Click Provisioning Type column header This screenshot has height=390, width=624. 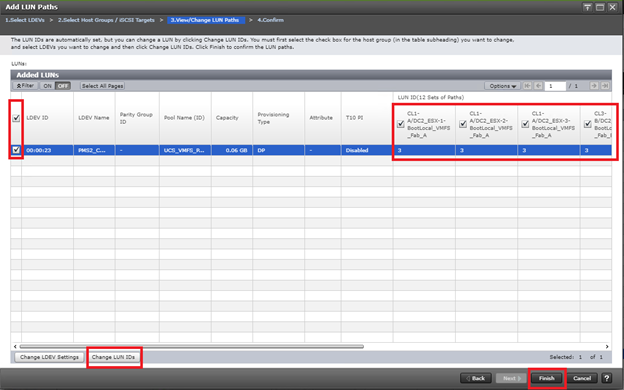279,118
